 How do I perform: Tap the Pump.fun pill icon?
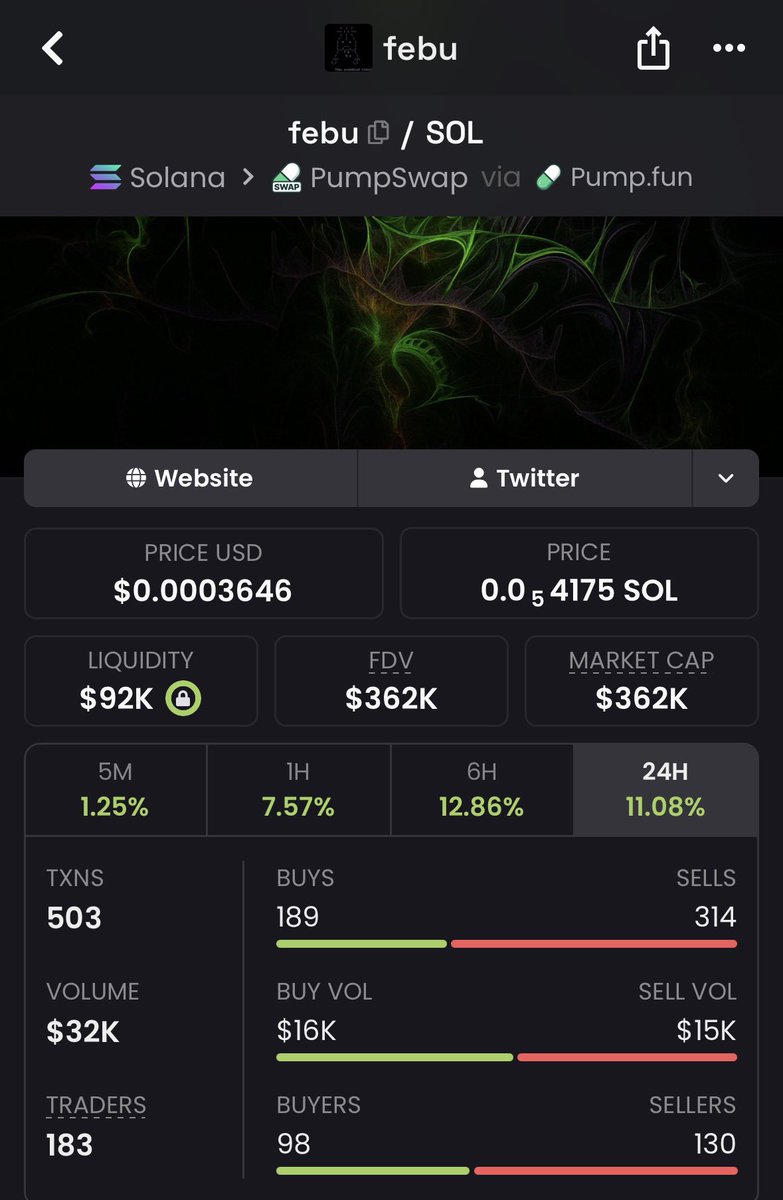pos(549,178)
